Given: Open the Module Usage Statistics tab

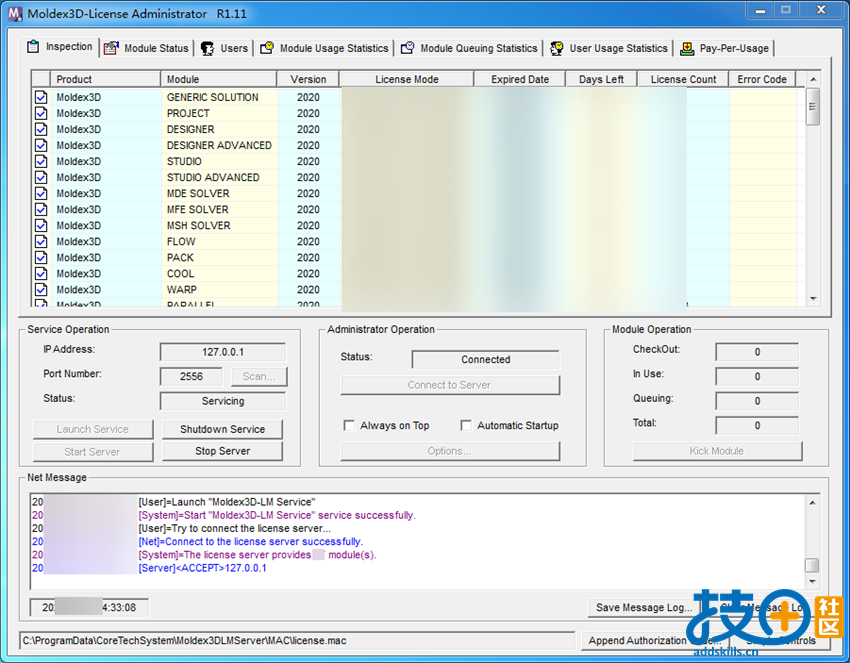Looking at the screenshot, I should pos(325,48).
